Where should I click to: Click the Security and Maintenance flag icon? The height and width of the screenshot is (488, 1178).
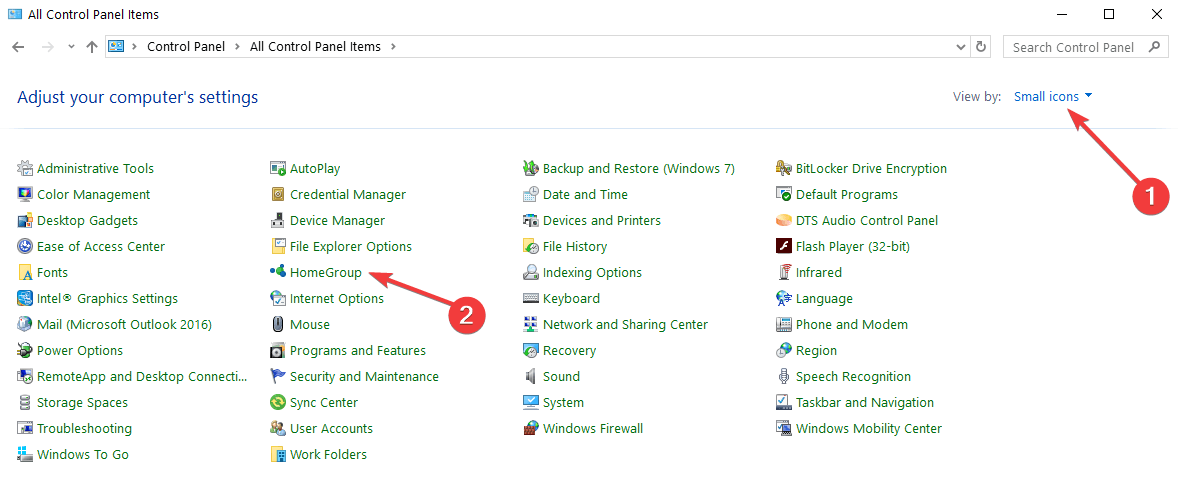(x=278, y=376)
